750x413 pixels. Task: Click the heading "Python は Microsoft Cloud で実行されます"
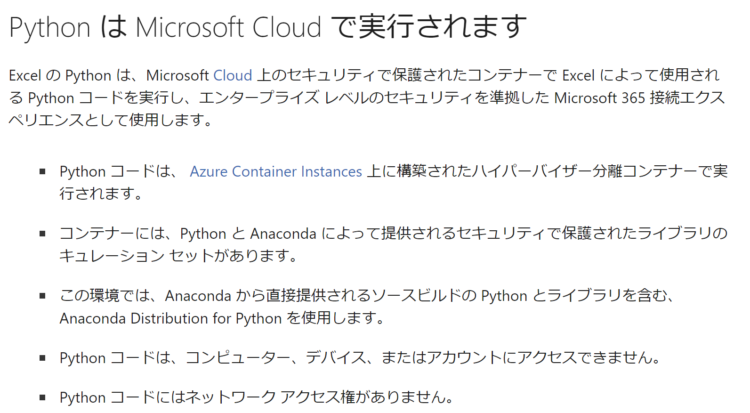tap(268, 26)
